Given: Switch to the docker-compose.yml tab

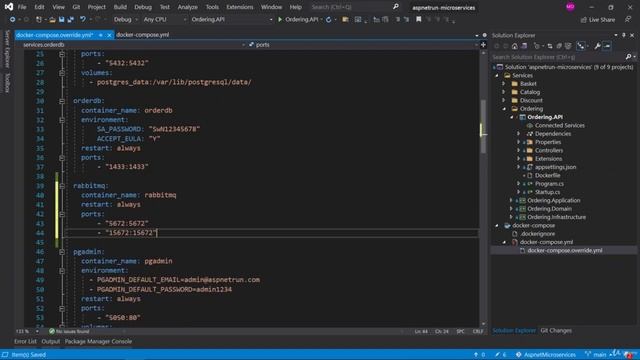Looking at the screenshot, I should (x=142, y=35).
